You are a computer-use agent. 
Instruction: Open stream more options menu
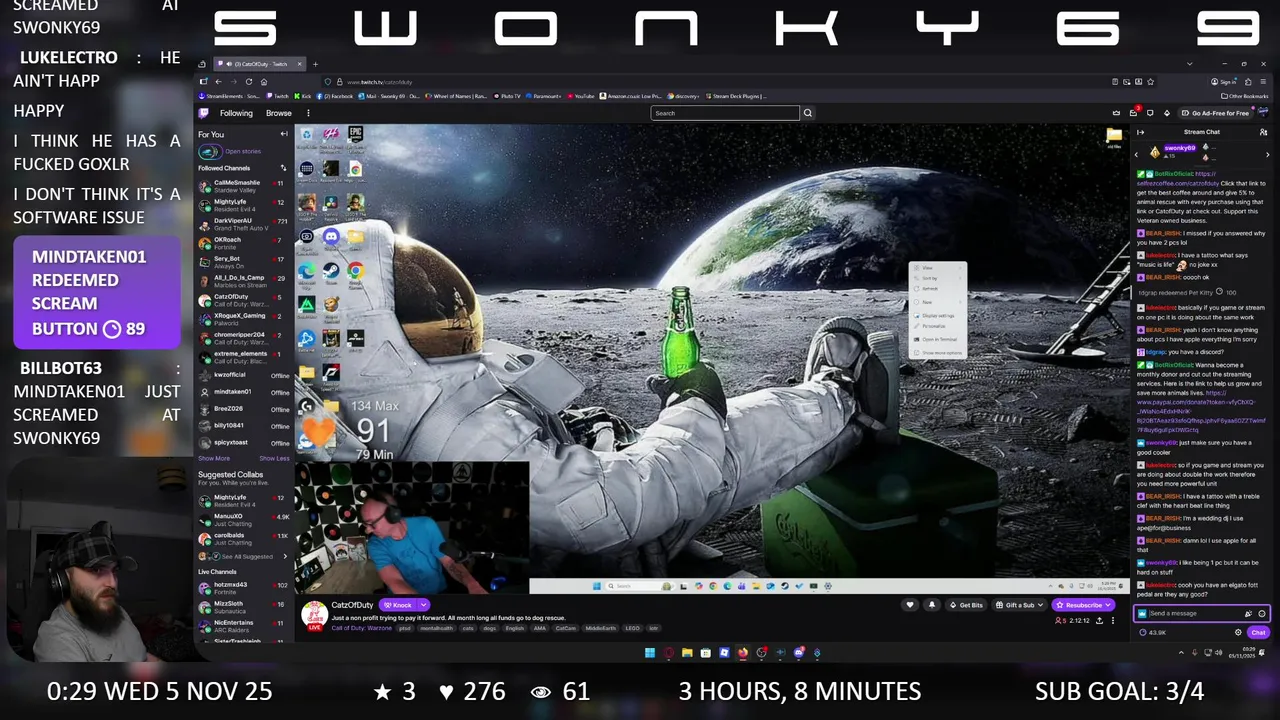(1115, 621)
